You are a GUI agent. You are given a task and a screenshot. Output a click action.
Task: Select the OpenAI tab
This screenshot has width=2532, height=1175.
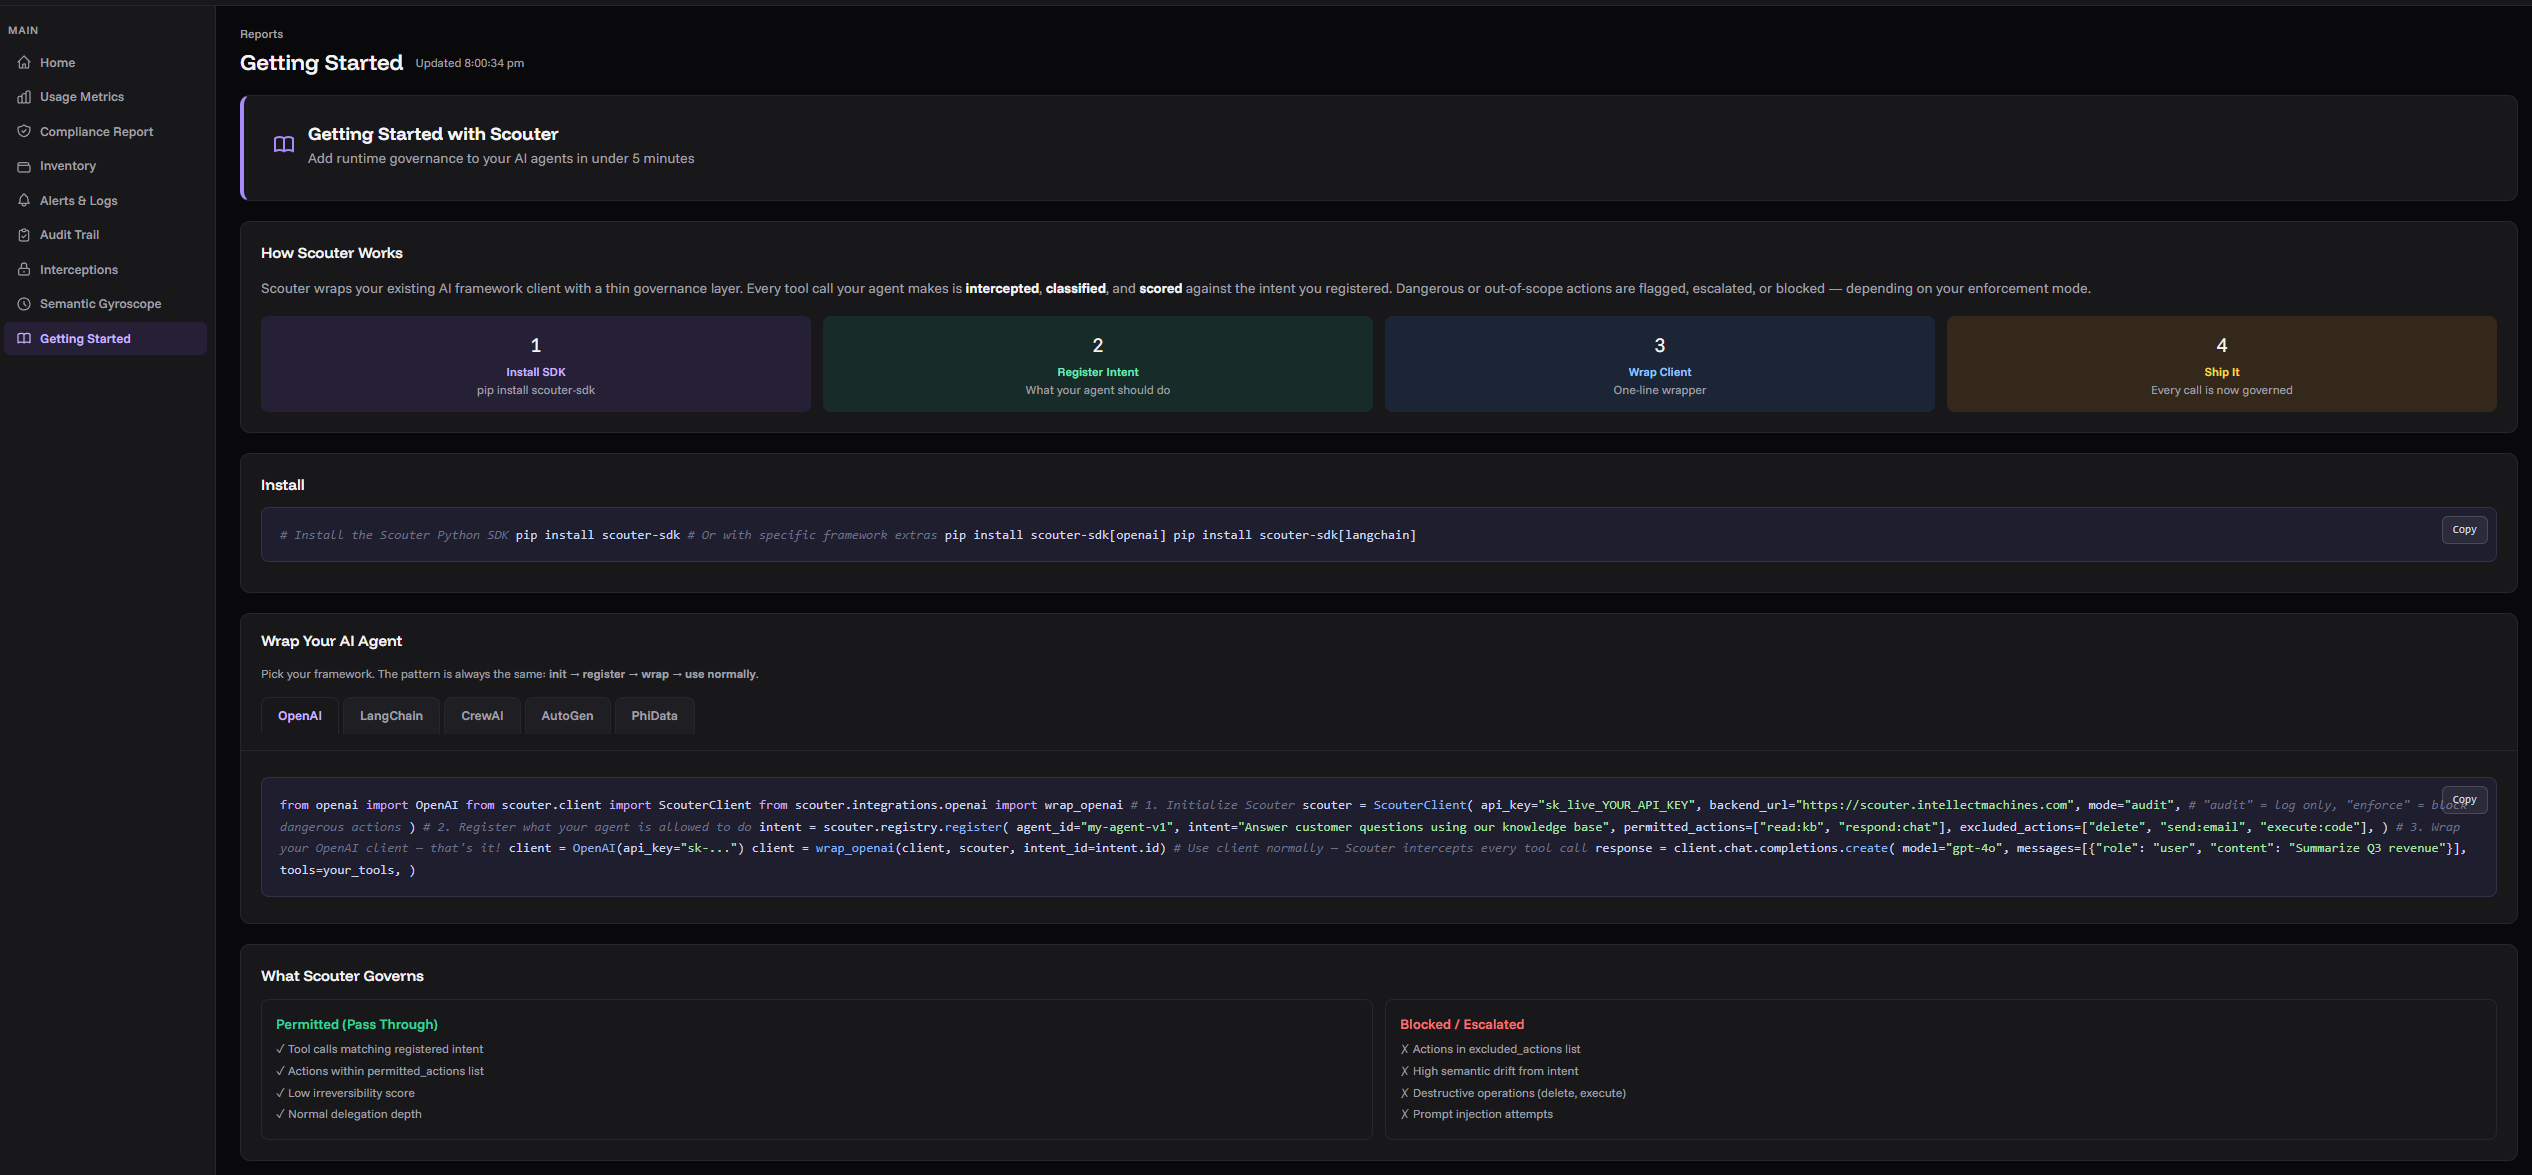tap(300, 716)
